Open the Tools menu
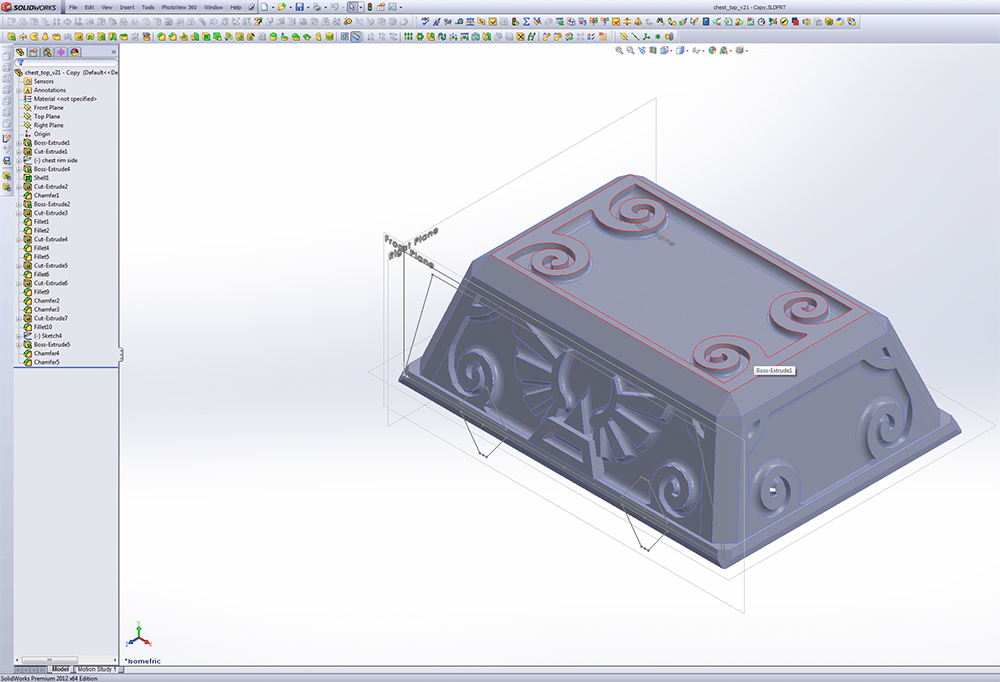Screen dimensions: 1000x682 click(148, 7)
